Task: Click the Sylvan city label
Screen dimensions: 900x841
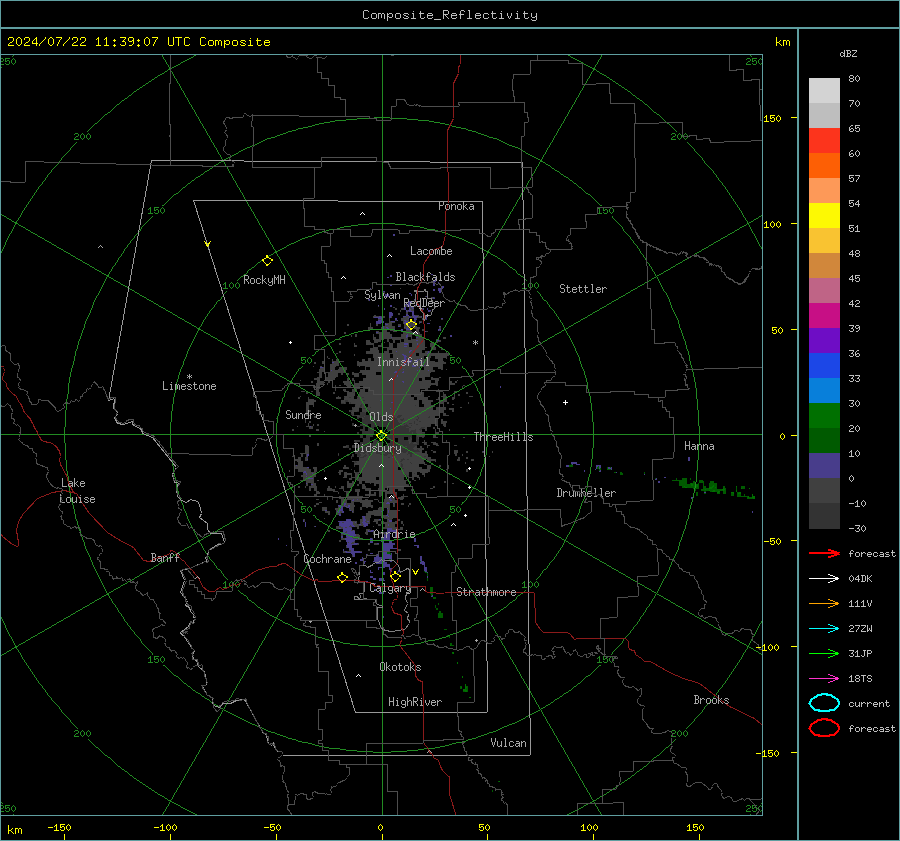Action: pyautogui.click(x=382, y=295)
